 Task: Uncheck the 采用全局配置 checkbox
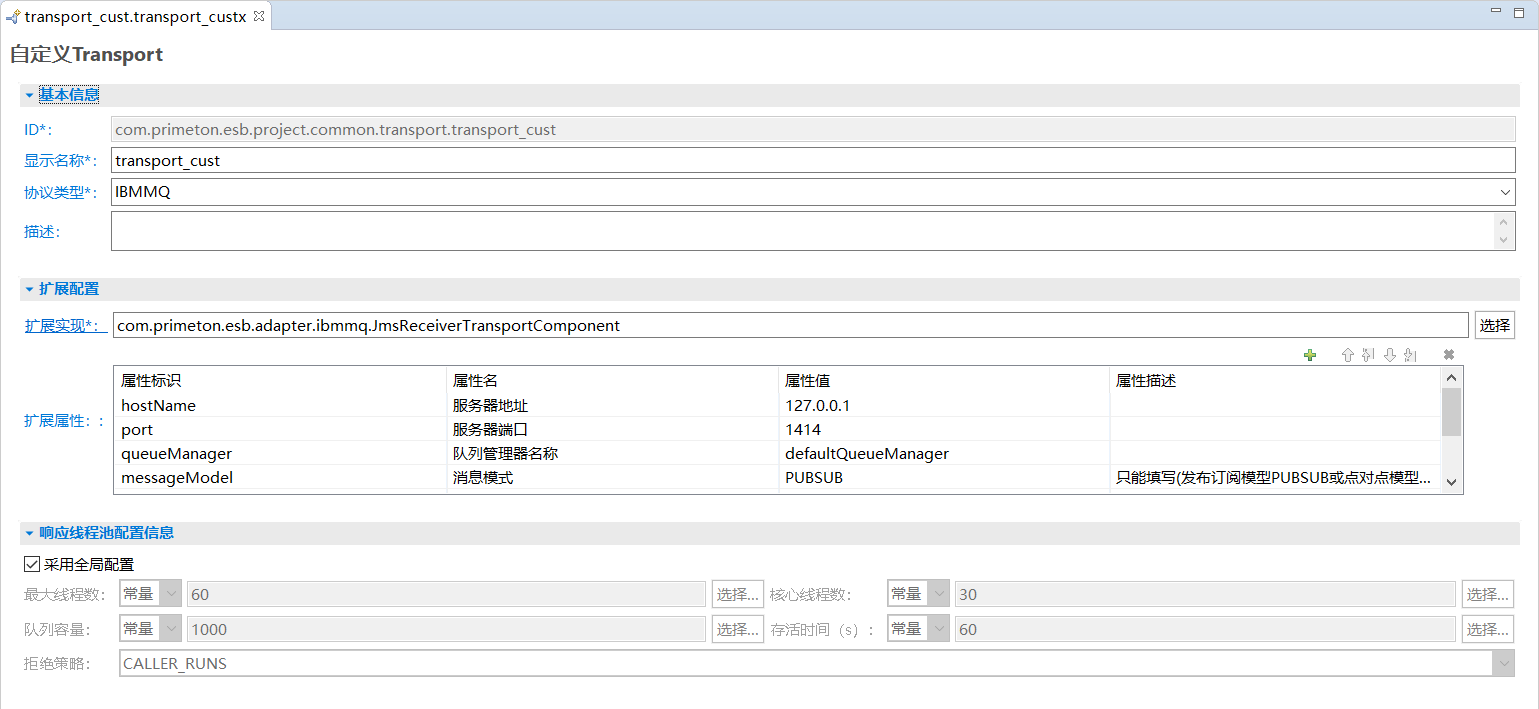point(32,564)
